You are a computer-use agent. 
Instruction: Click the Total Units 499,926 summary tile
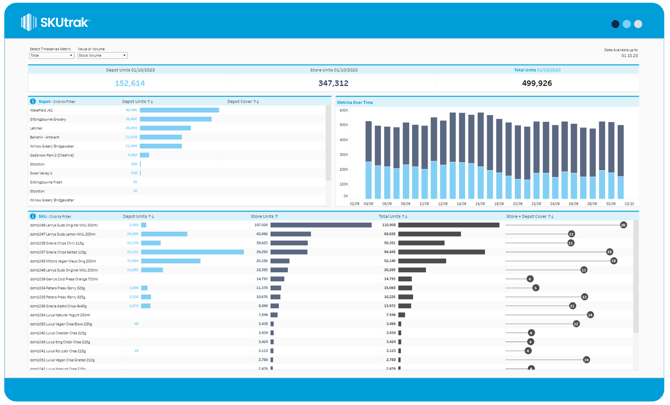pyautogui.click(x=537, y=83)
